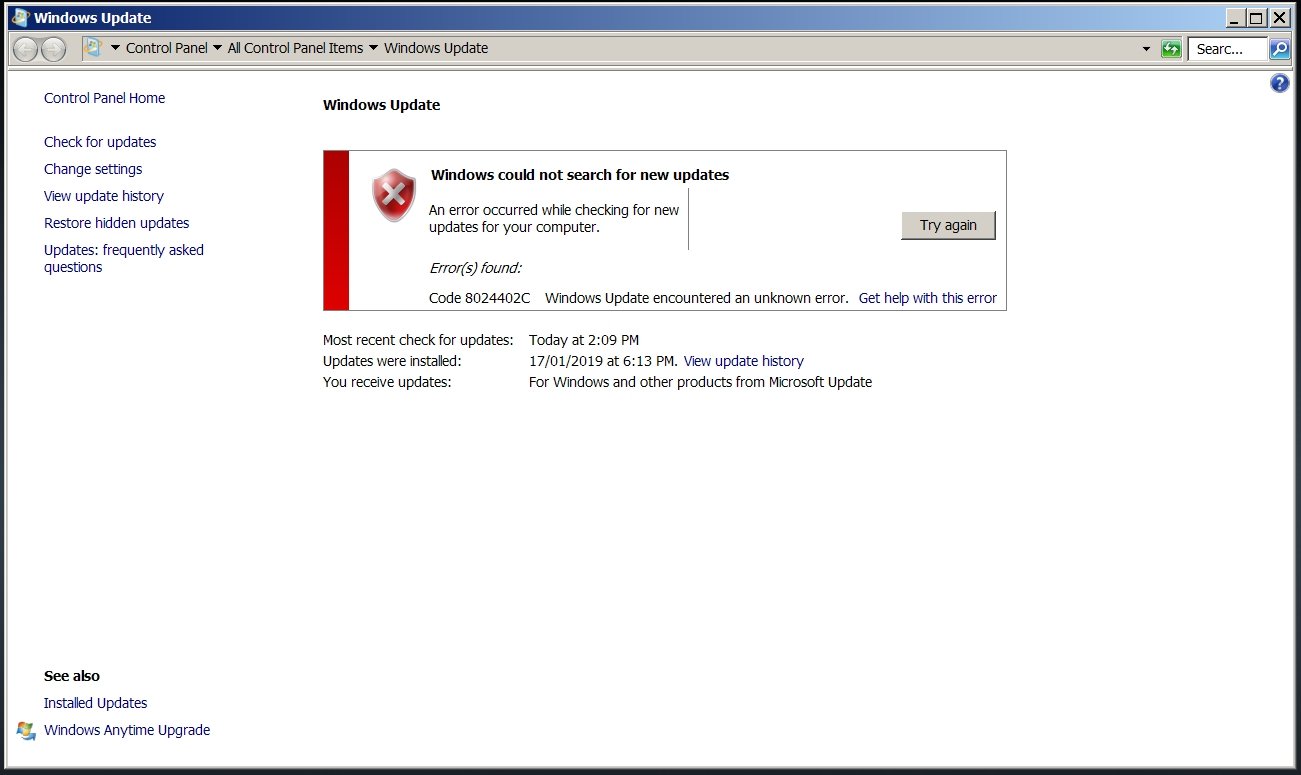This screenshot has width=1301, height=775.
Task: Select Windows Update breadcrumb
Action: [436, 48]
